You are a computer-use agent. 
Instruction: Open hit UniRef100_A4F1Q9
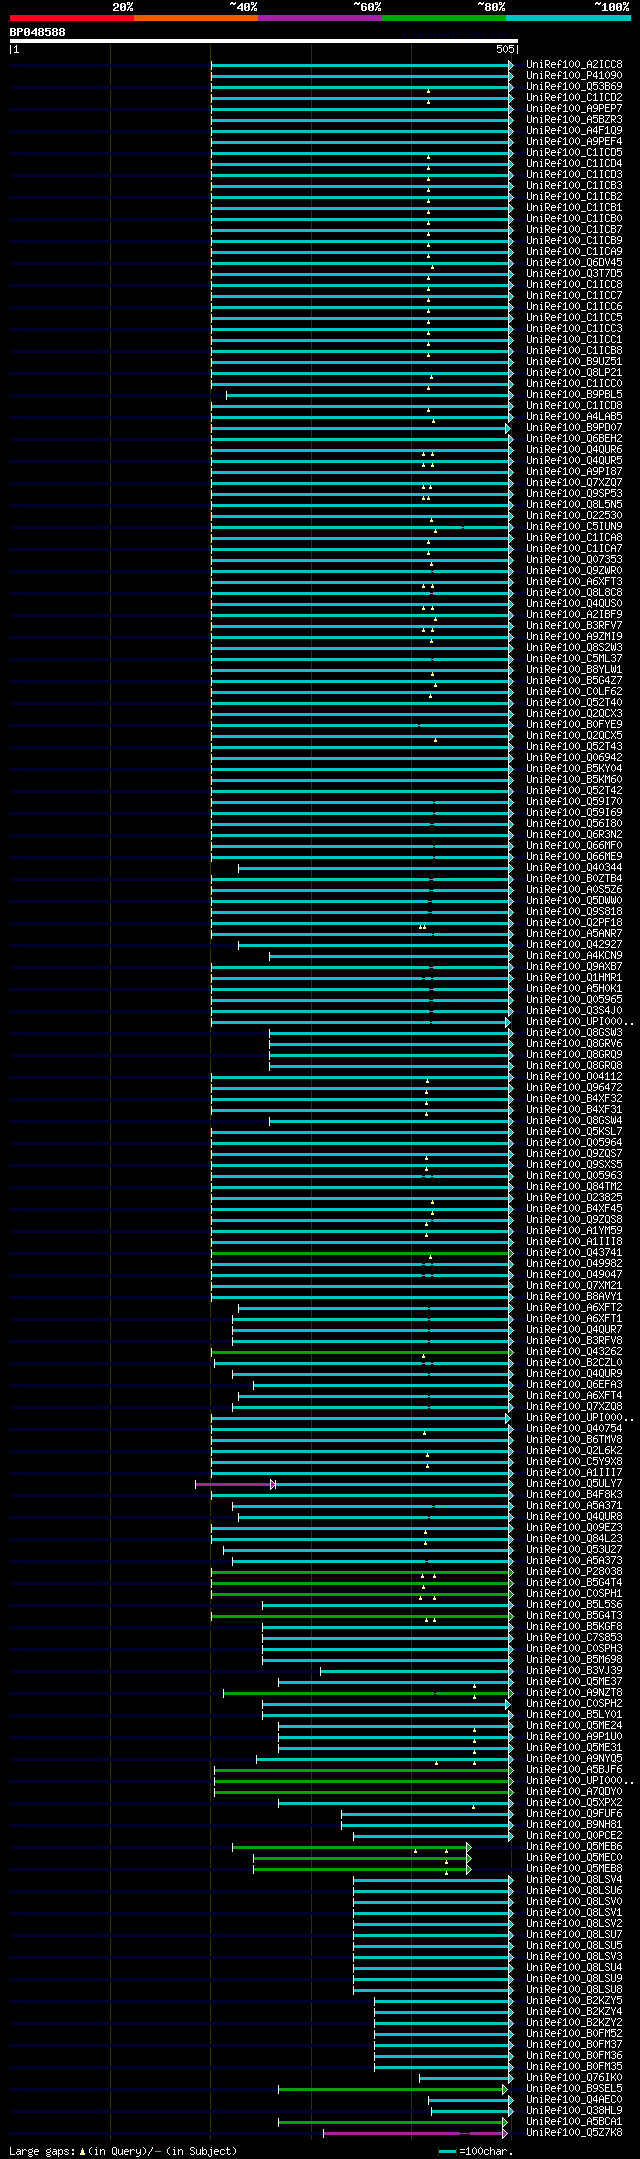[x=574, y=130]
